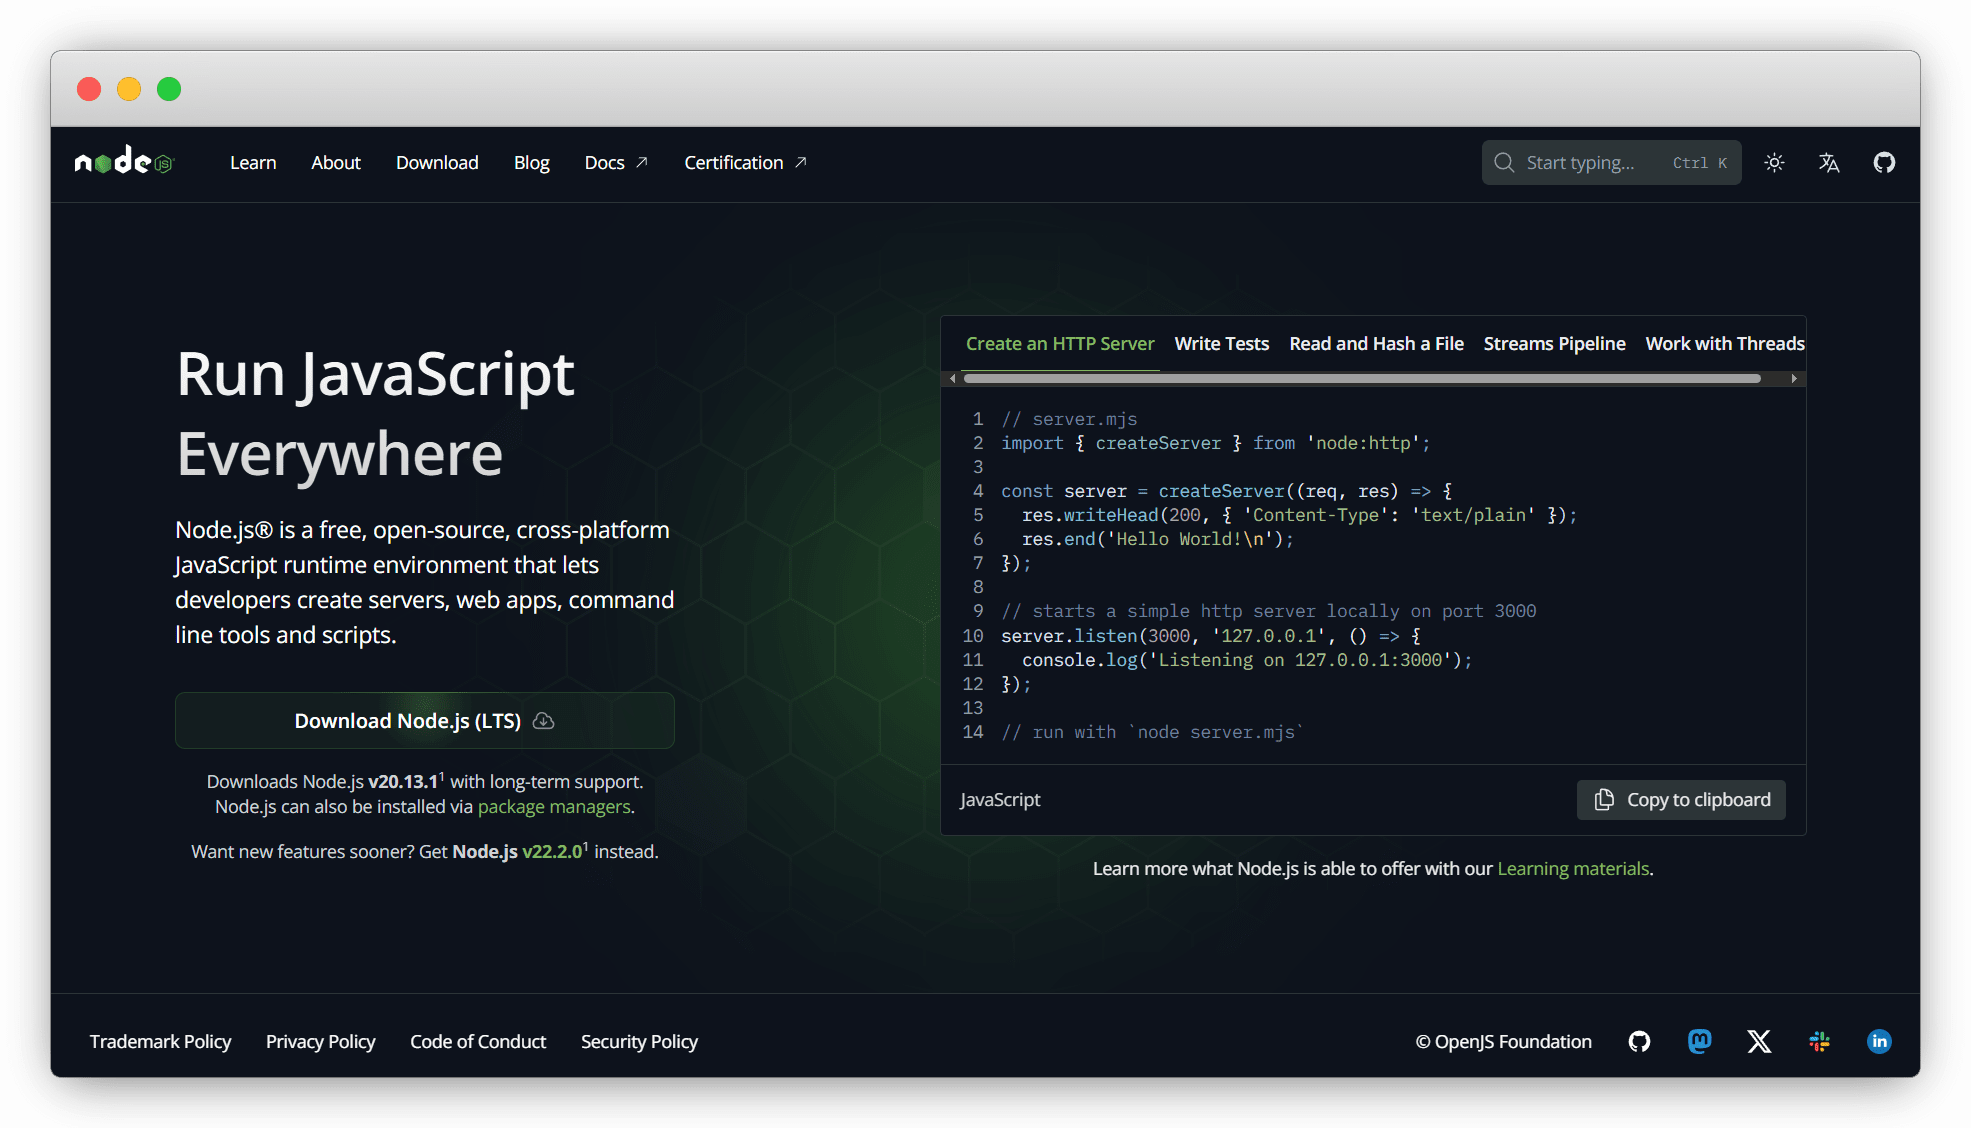Open the Learn nav item
Viewport: 1971px width, 1128px height.
coord(253,162)
